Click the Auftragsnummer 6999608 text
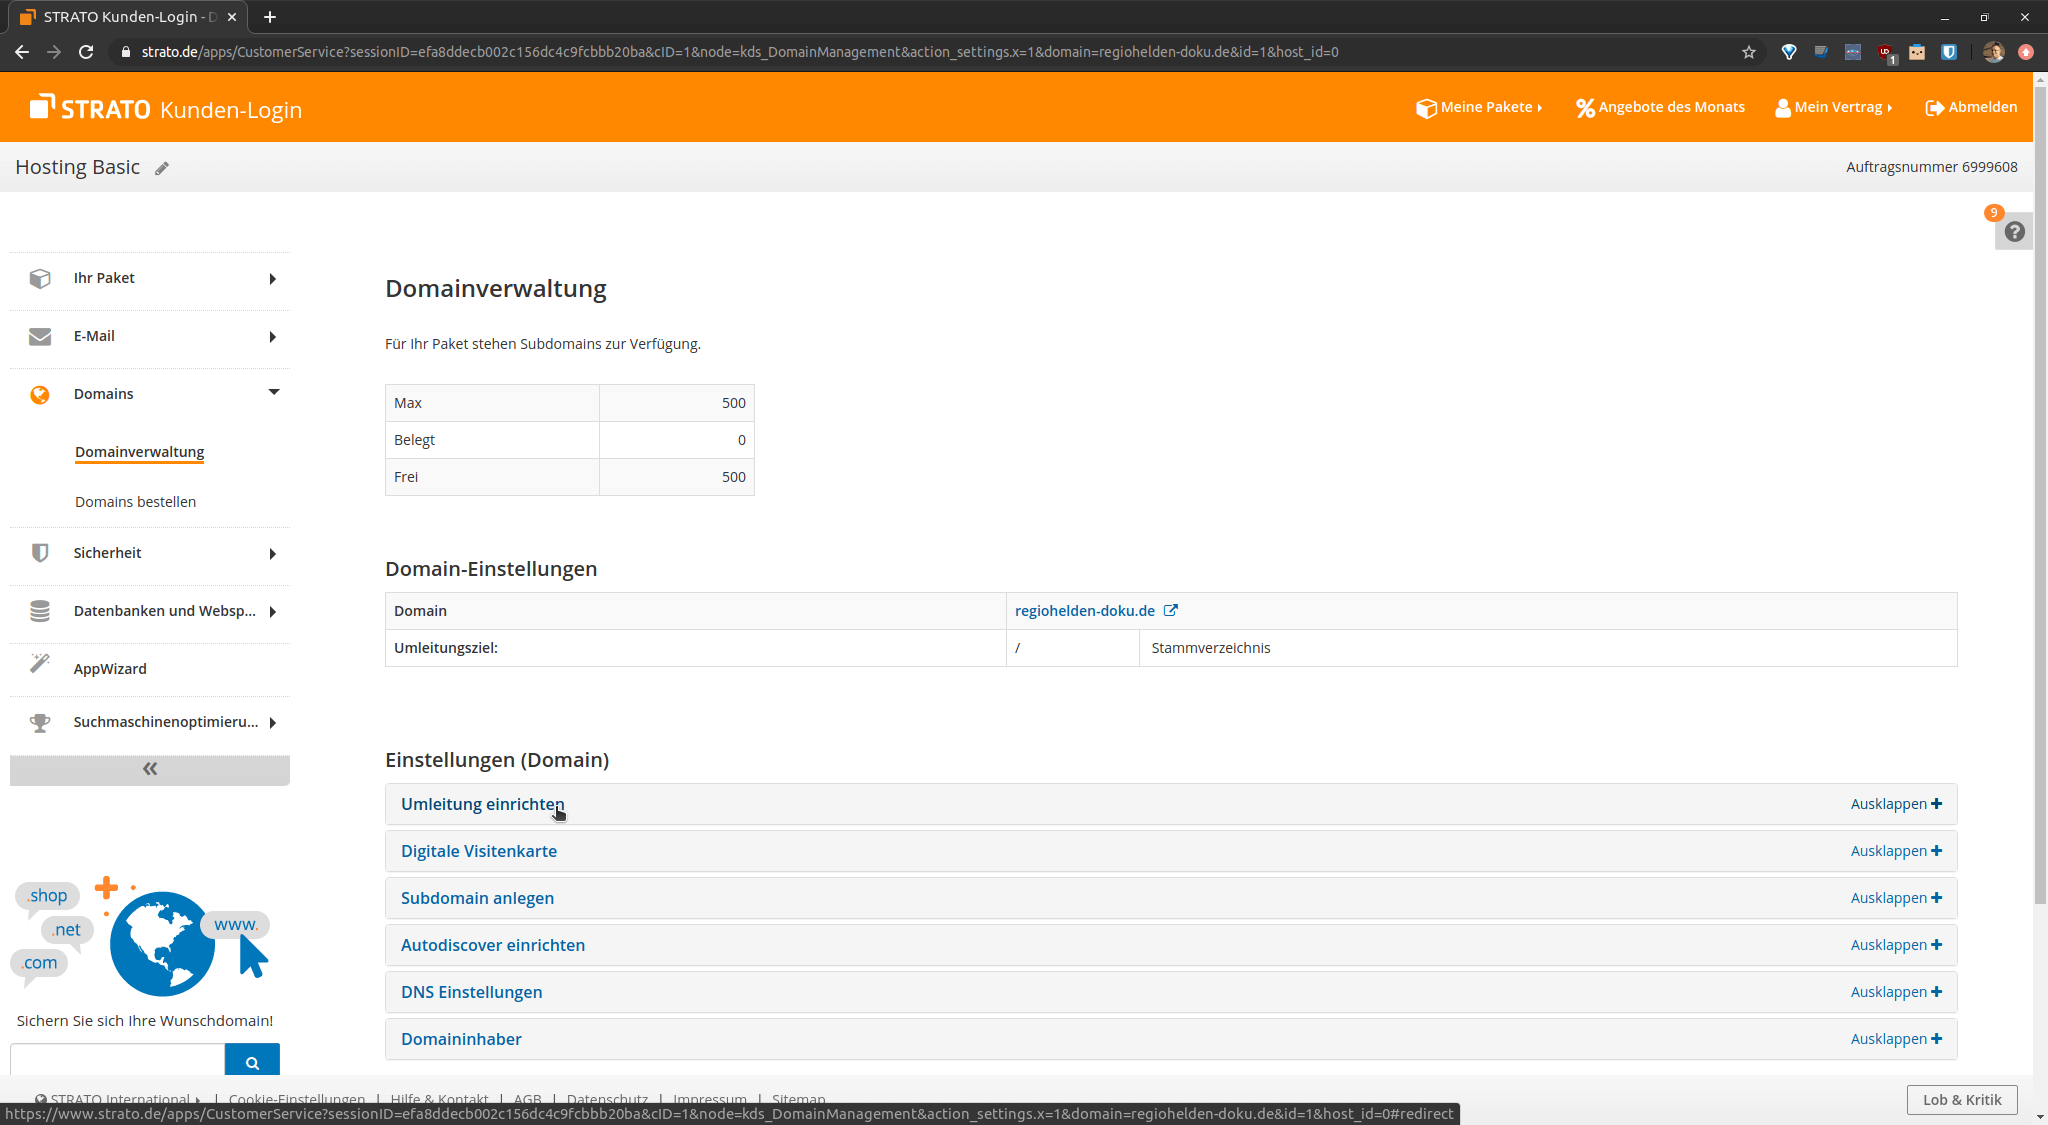The image size is (2048, 1125). tap(1931, 167)
